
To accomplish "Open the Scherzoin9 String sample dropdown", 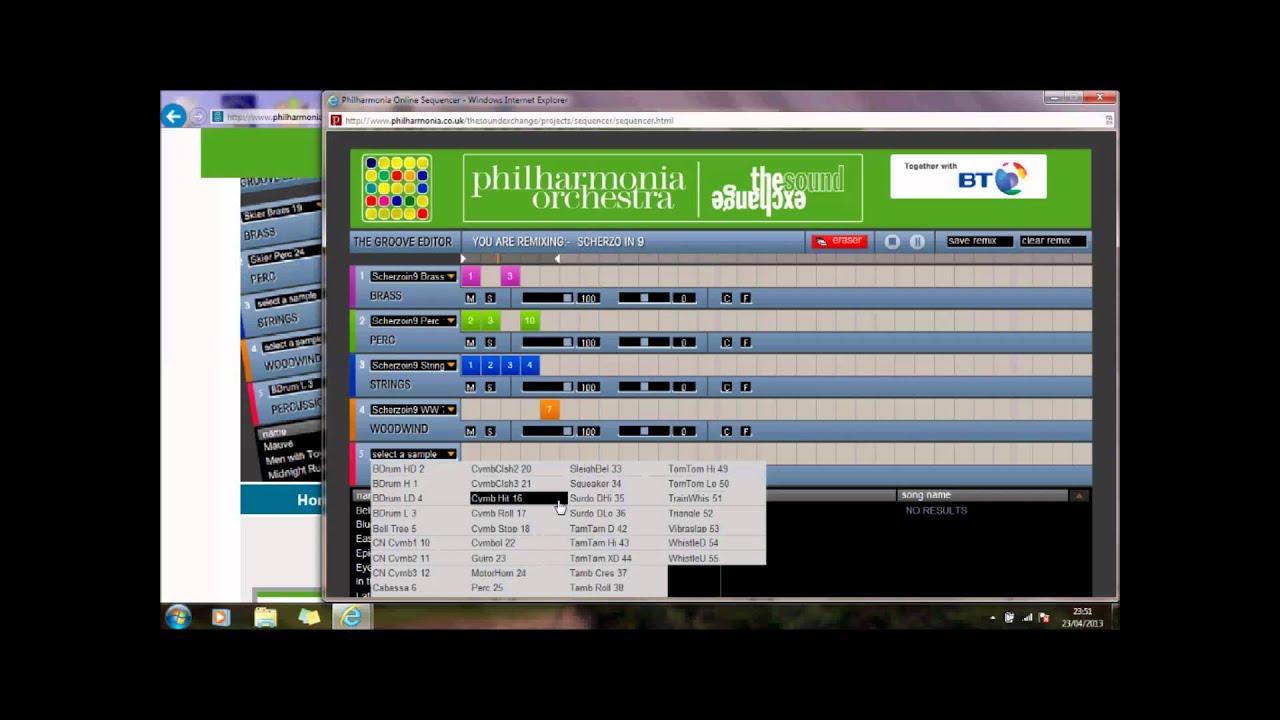I will tap(413, 365).
